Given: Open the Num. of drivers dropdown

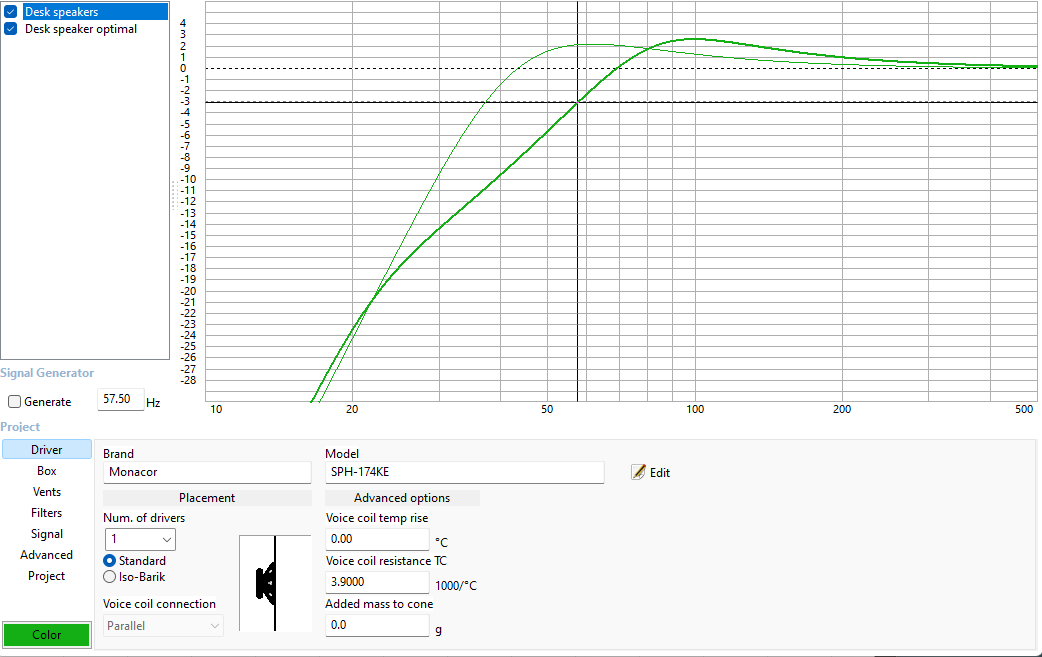Looking at the screenshot, I should pyautogui.click(x=140, y=539).
